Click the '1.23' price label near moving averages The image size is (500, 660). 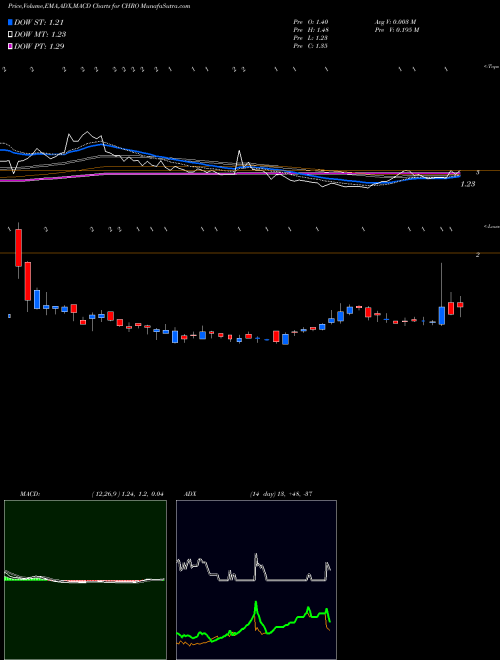tap(468, 184)
